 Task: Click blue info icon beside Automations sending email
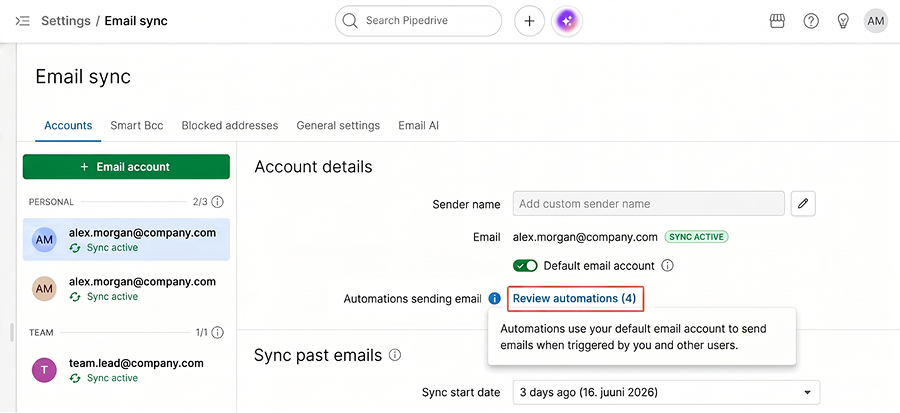click(x=494, y=298)
